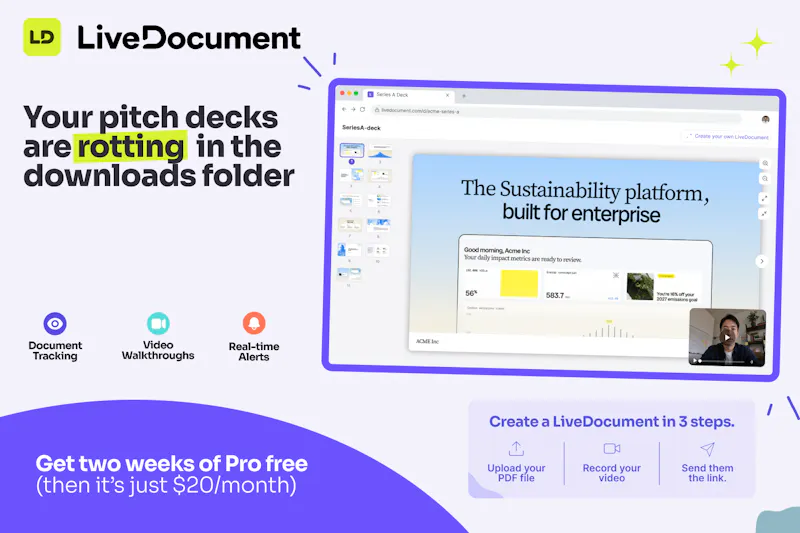The image size is (800, 533).
Task: Click the Document Tracking label
Action: click(55, 350)
